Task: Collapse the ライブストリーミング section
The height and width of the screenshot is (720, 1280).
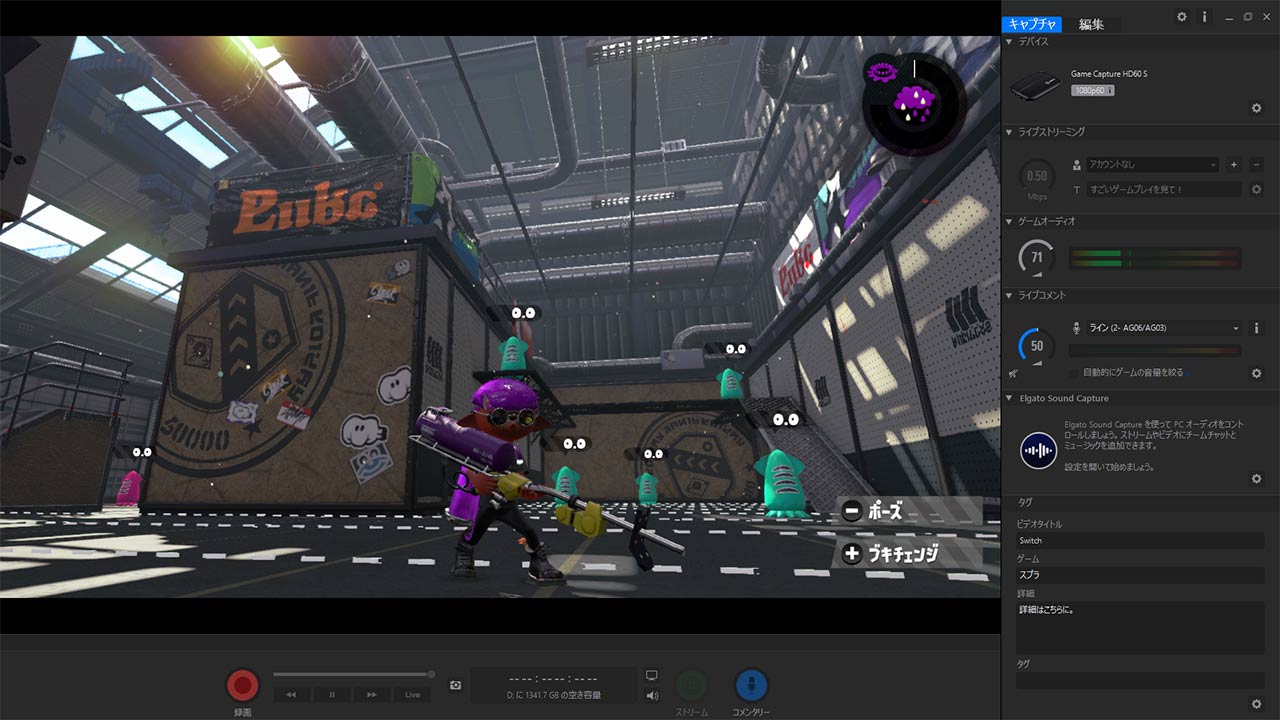Action: point(1010,132)
